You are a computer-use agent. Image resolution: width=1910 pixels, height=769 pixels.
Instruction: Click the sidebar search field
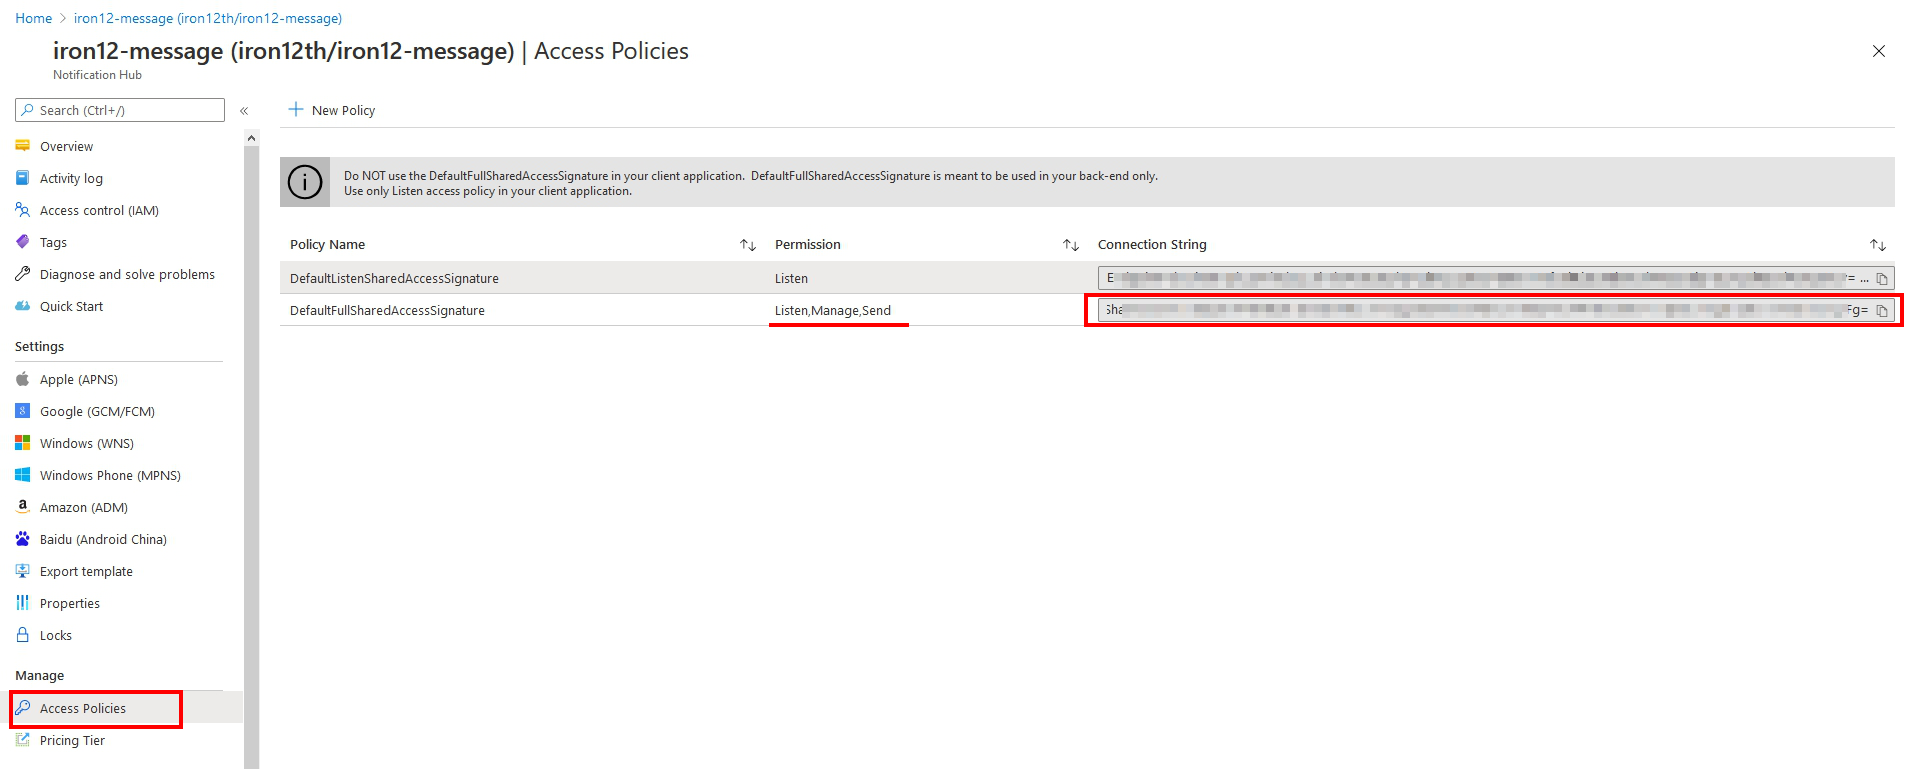[120, 110]
